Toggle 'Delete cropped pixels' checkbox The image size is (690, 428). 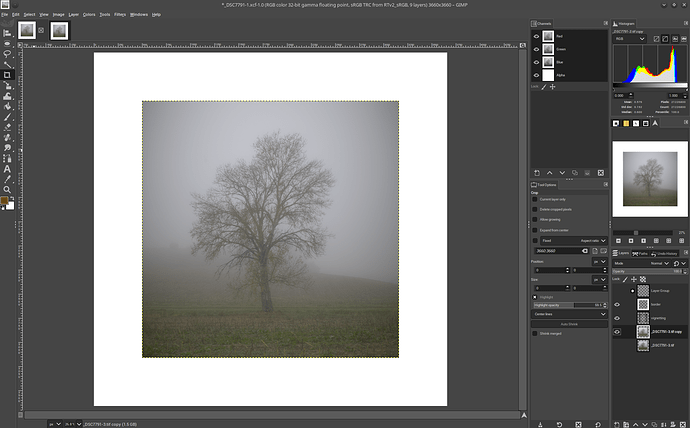tap(535, 209)
